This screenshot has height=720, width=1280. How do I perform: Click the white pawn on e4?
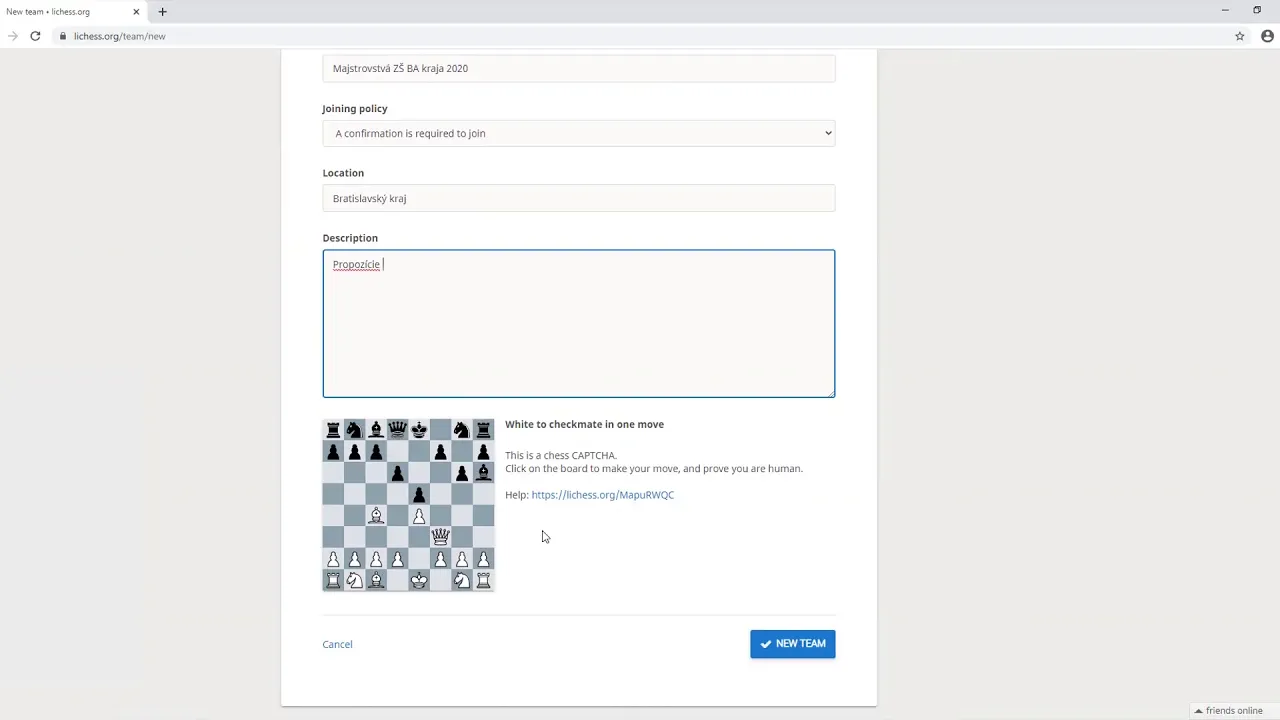coord(419,516)
